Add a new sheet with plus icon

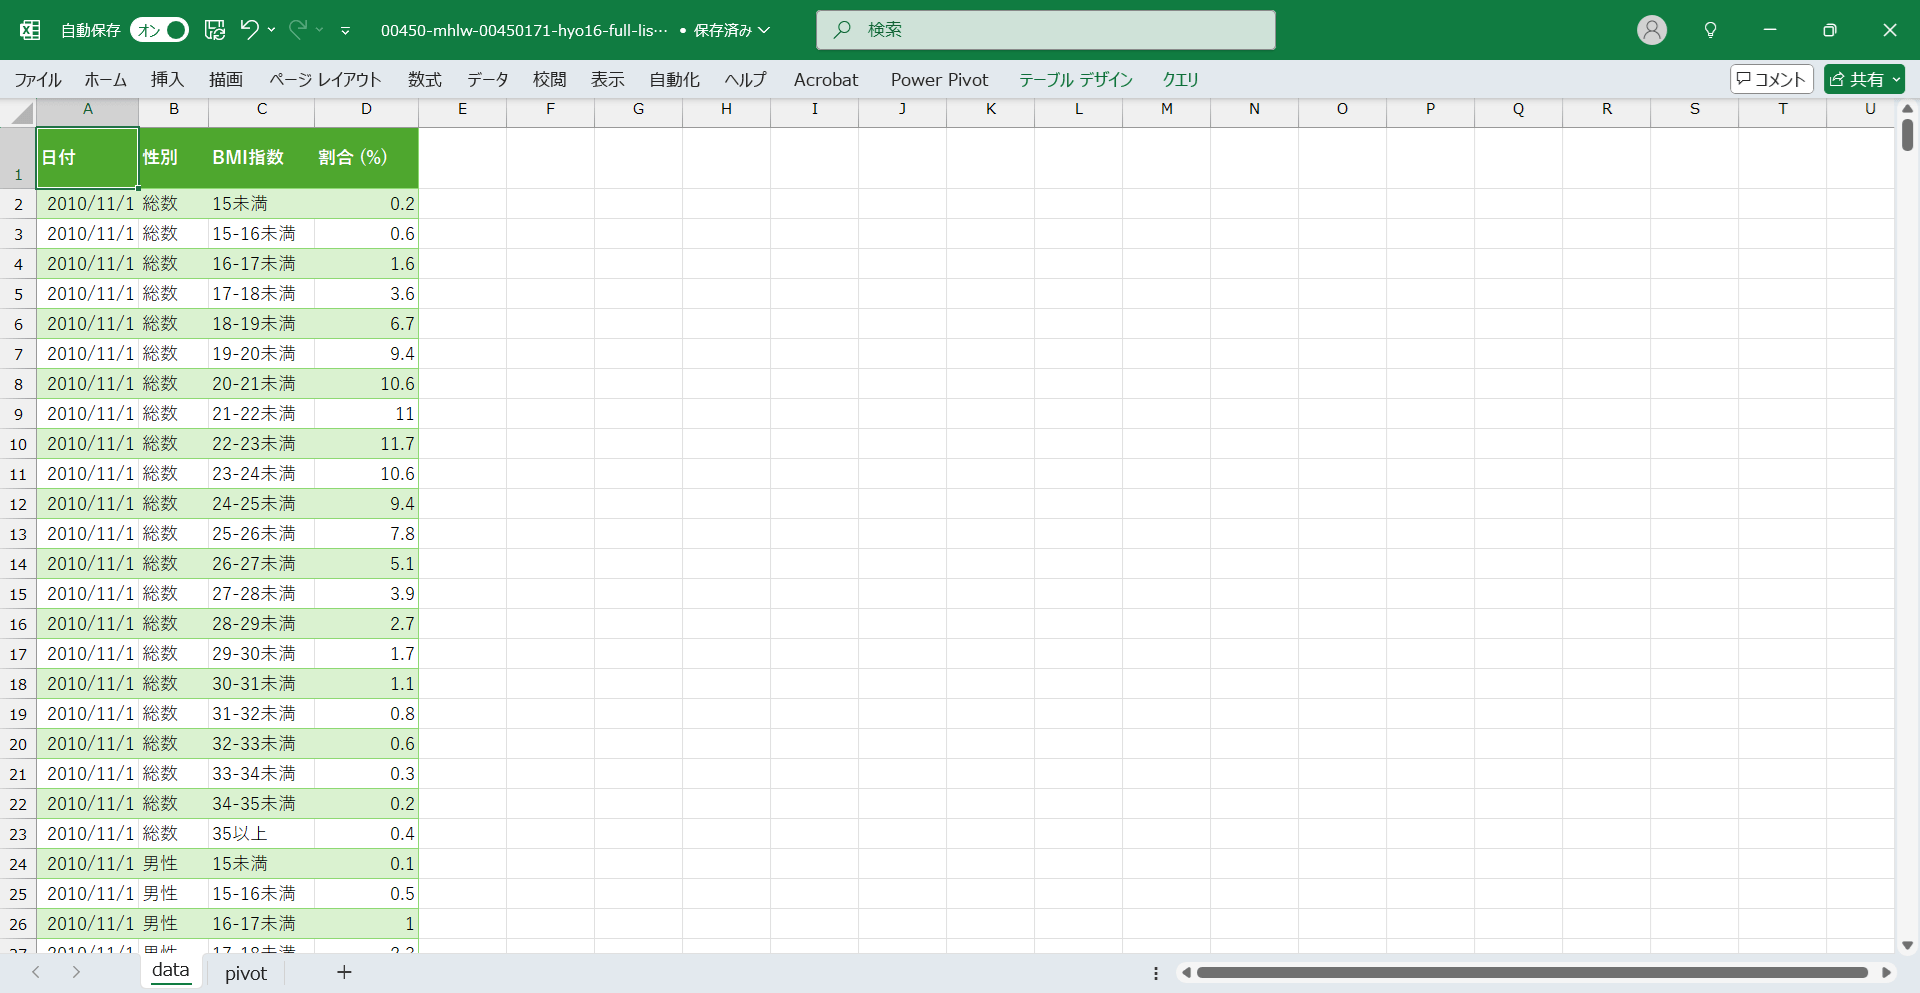pos(344,972)
